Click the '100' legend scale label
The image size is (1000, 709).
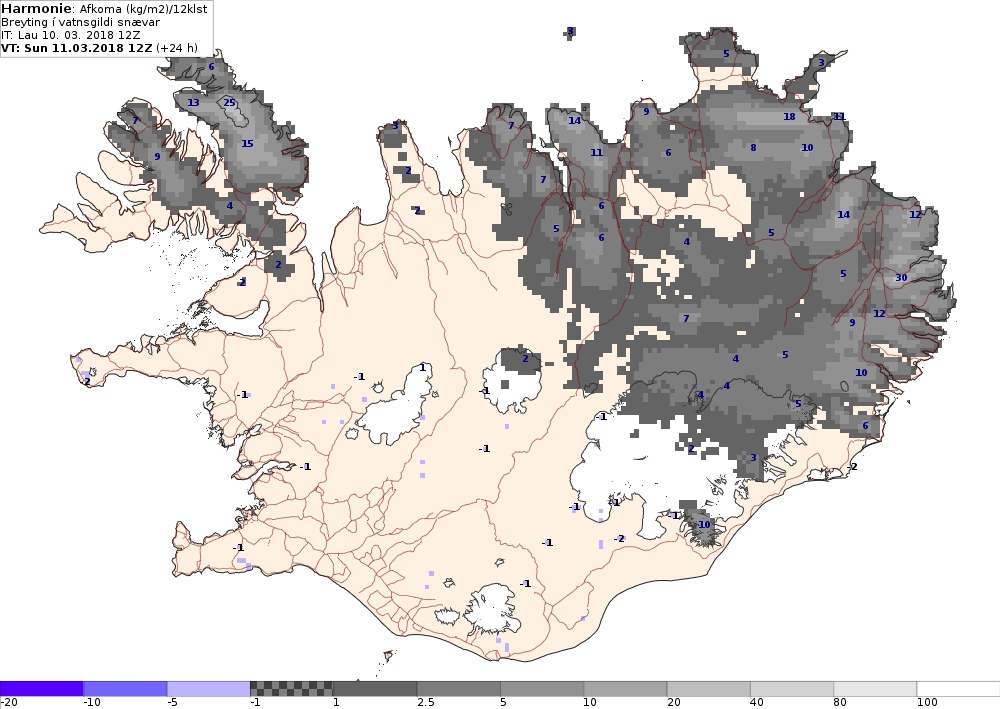(927, 703)
